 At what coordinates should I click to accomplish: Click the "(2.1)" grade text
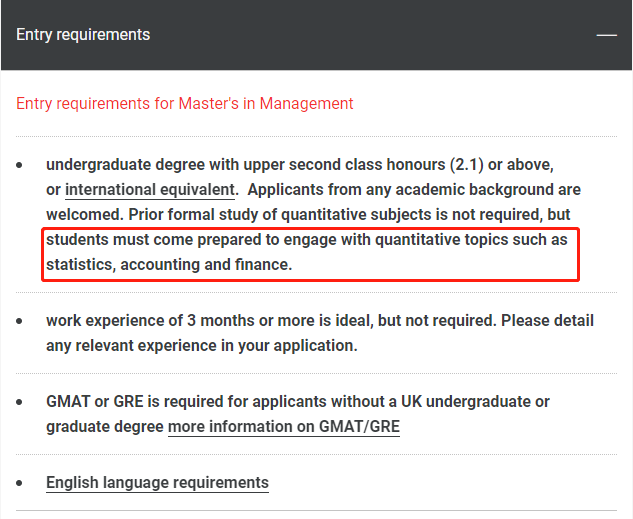point(467,165)
